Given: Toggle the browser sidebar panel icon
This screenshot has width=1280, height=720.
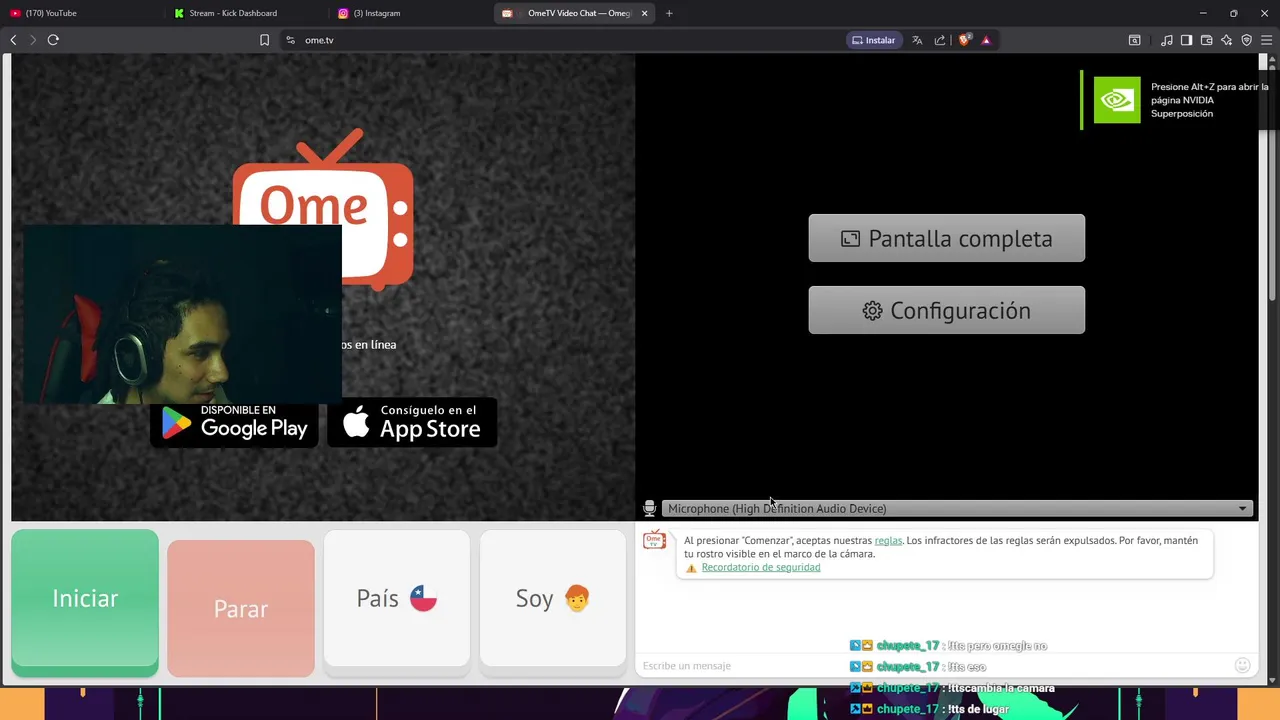Looking at the screenshot, I should pyautogui.click(x=1186, y=40).
